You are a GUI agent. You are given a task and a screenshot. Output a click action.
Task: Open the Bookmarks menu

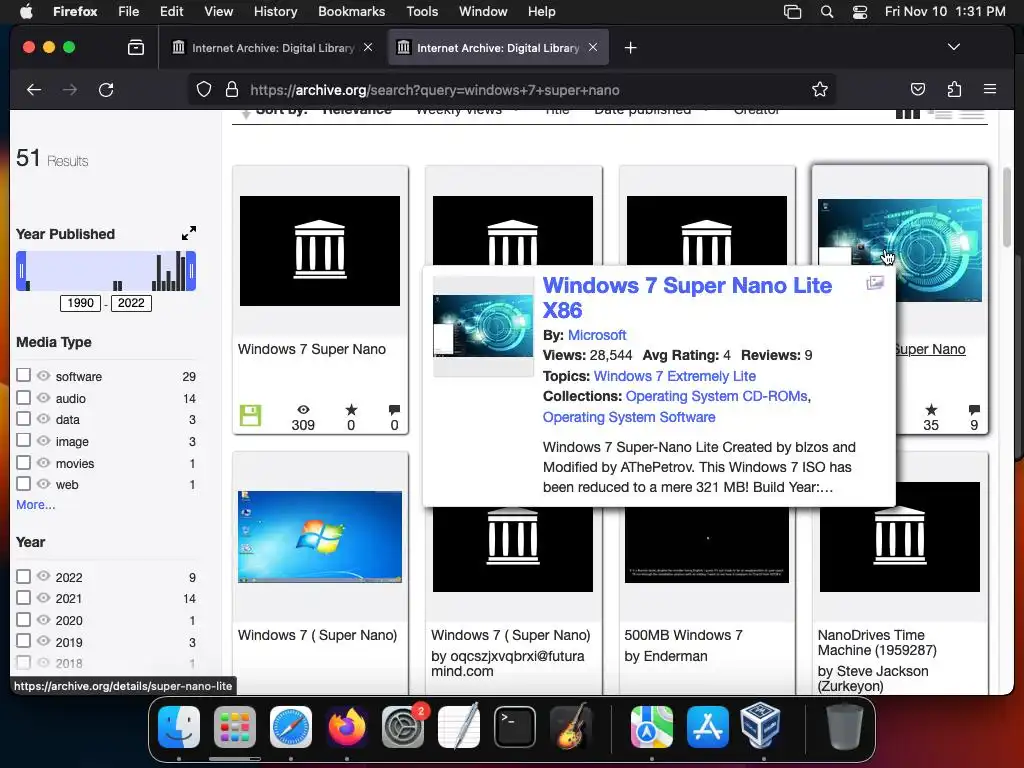point(351,12)
